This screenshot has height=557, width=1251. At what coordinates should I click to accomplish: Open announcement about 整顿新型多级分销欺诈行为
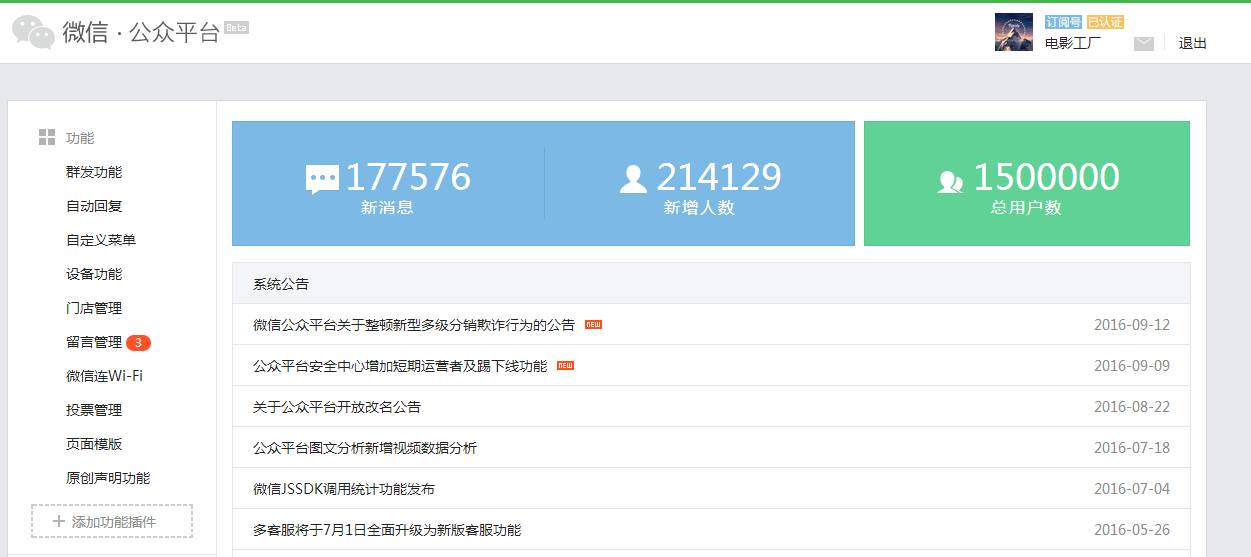(414, 325)
